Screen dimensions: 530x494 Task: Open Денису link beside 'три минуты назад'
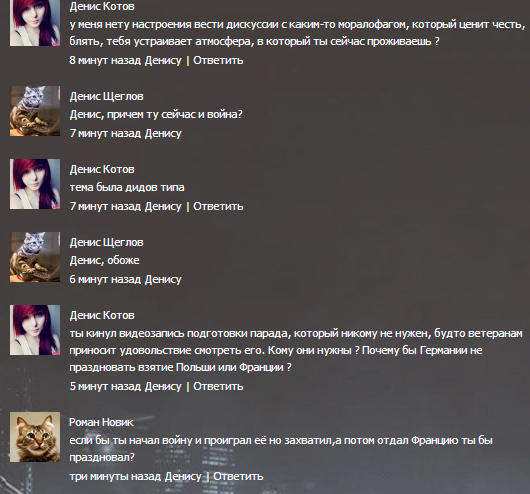coord(183,476)
